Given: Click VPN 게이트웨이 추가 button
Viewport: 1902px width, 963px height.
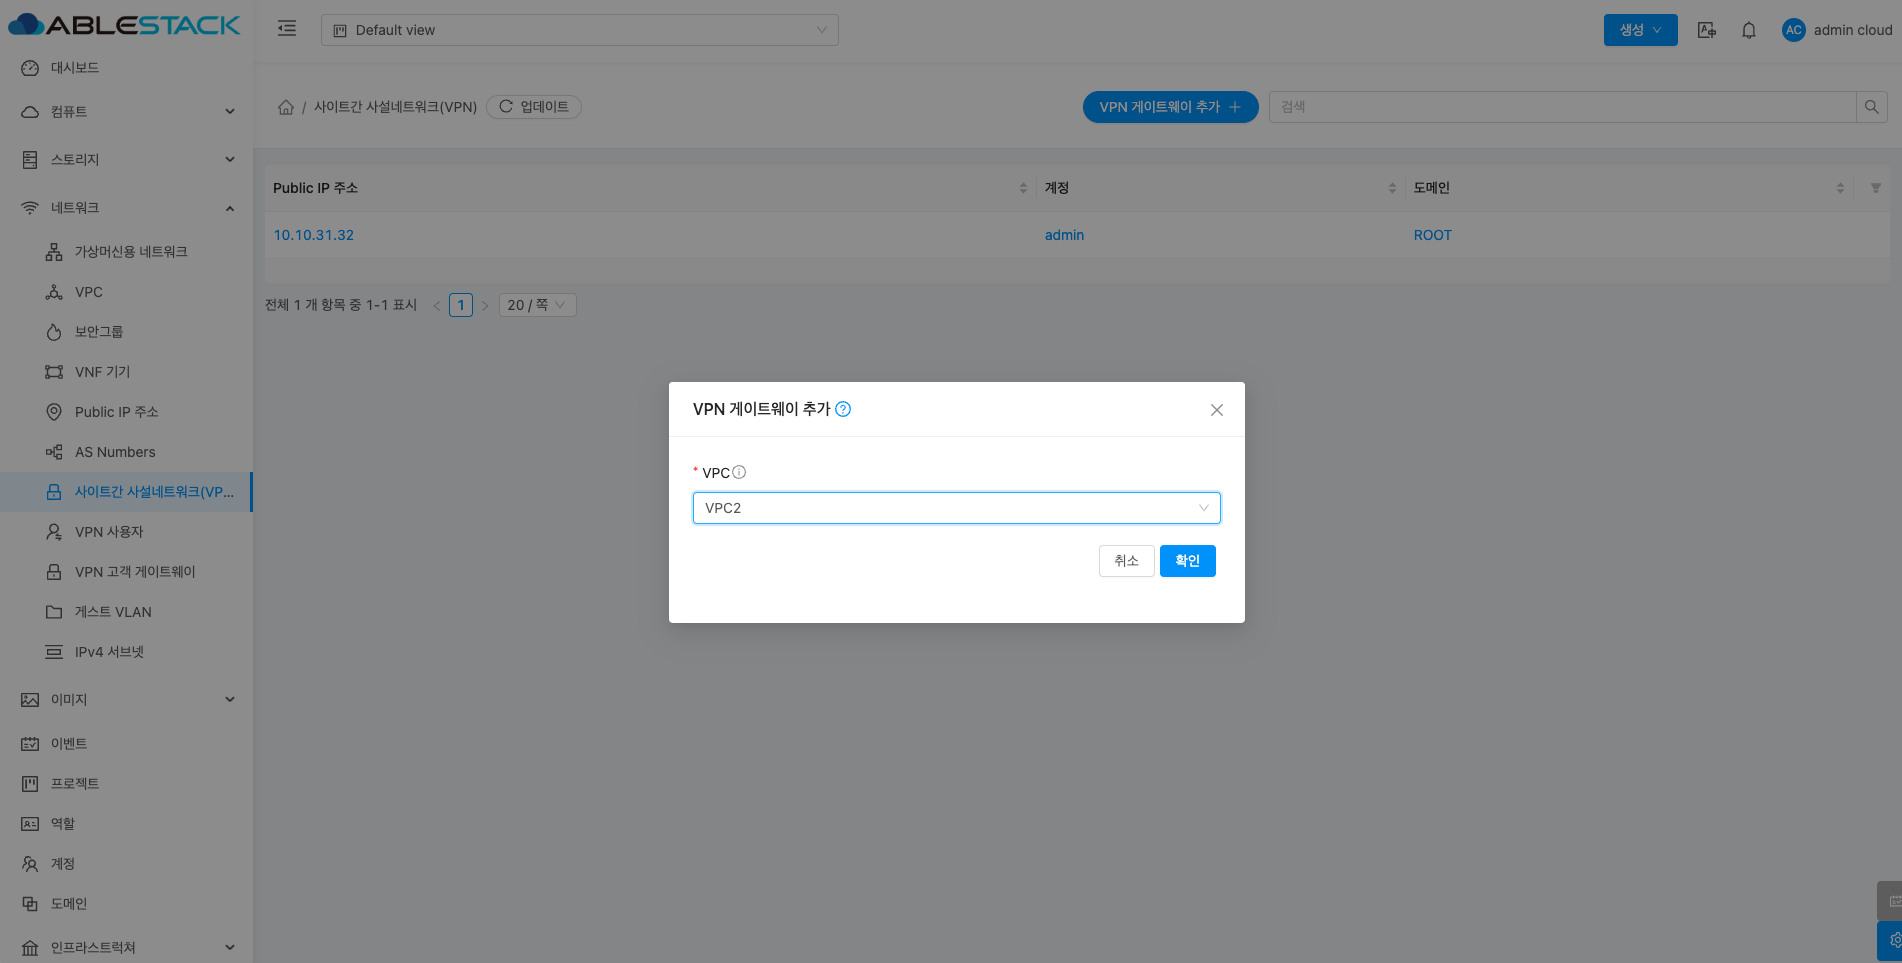Looking at the screenshot, I should pyautogui.click(x=1171, y=107).
